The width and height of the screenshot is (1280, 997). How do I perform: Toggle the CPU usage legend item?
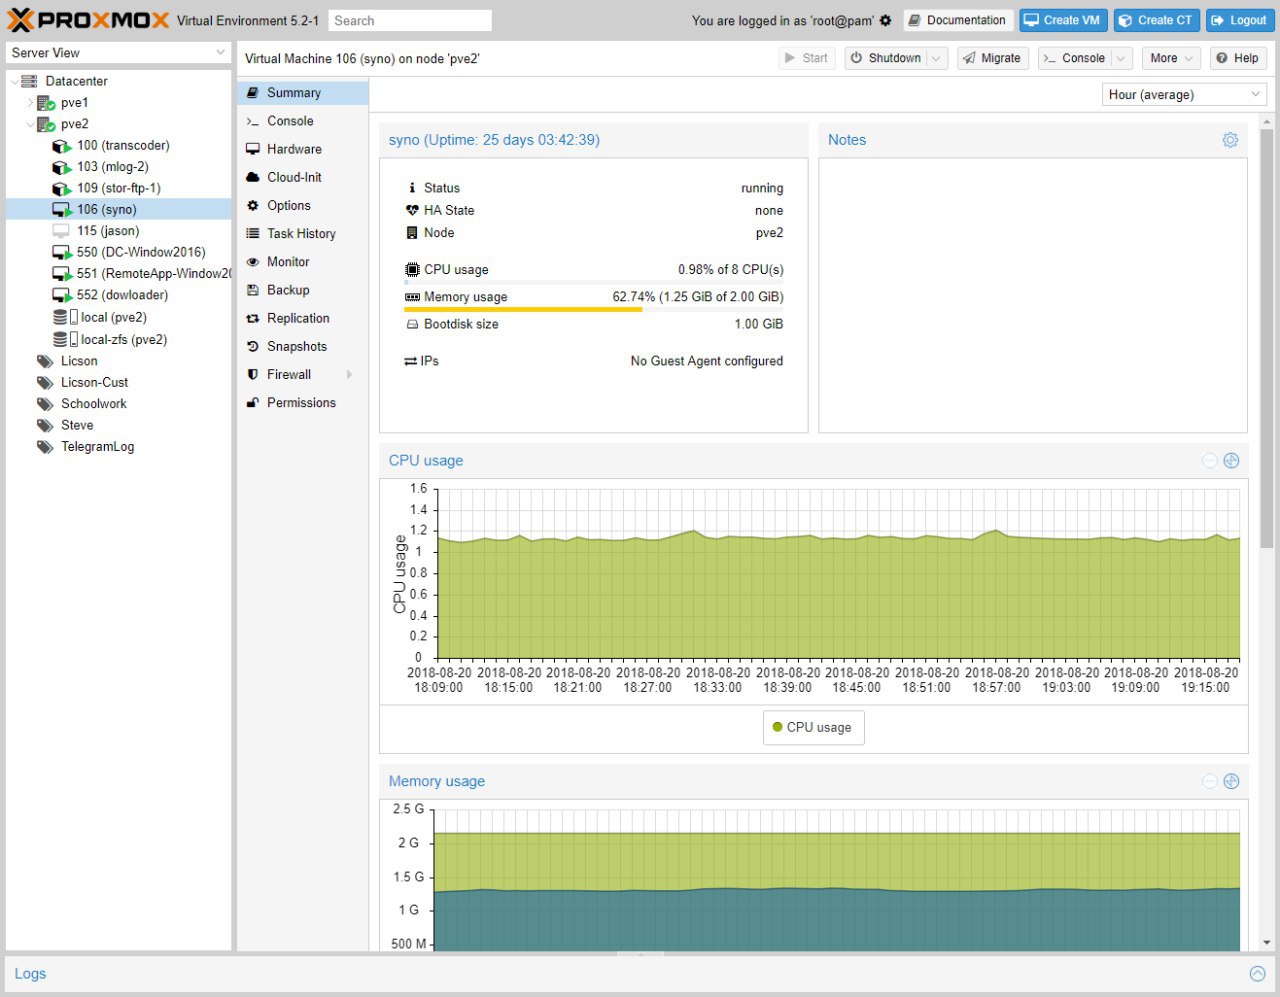tap(813, 727)
